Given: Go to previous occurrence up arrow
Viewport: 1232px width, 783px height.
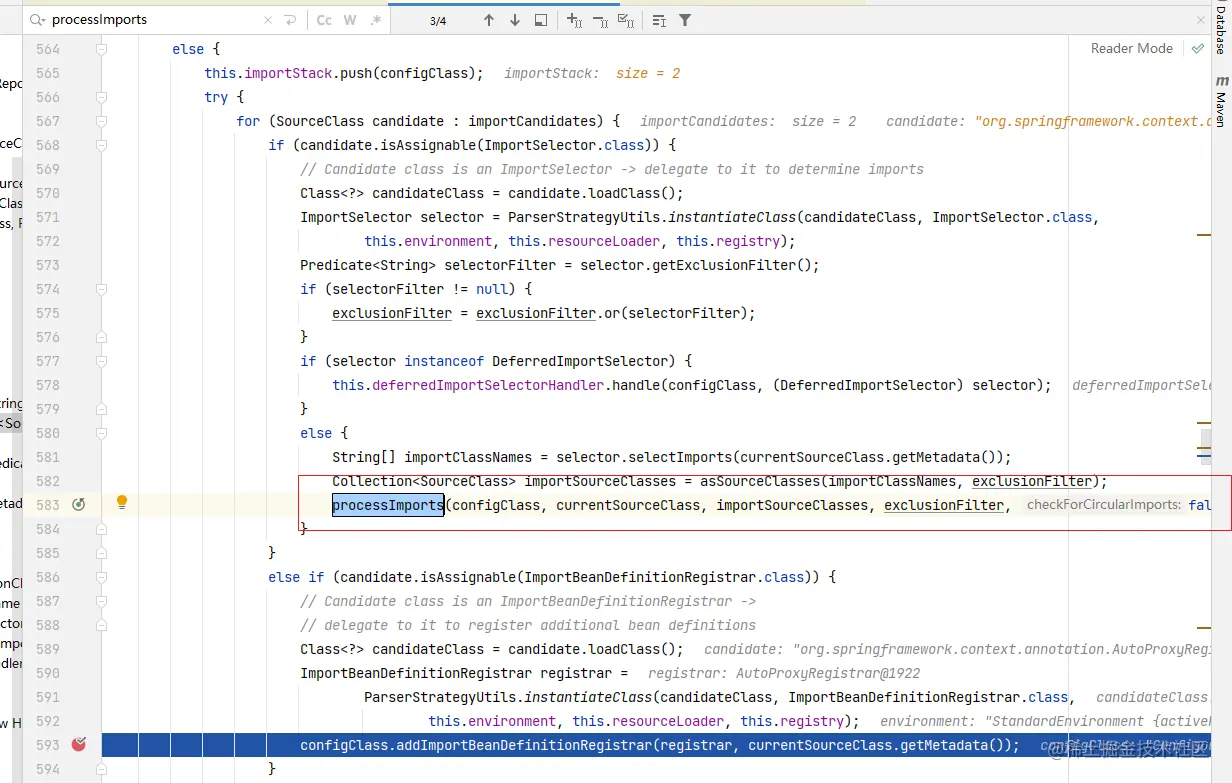Looking at the screenshot, I should [x=489, y=20].
